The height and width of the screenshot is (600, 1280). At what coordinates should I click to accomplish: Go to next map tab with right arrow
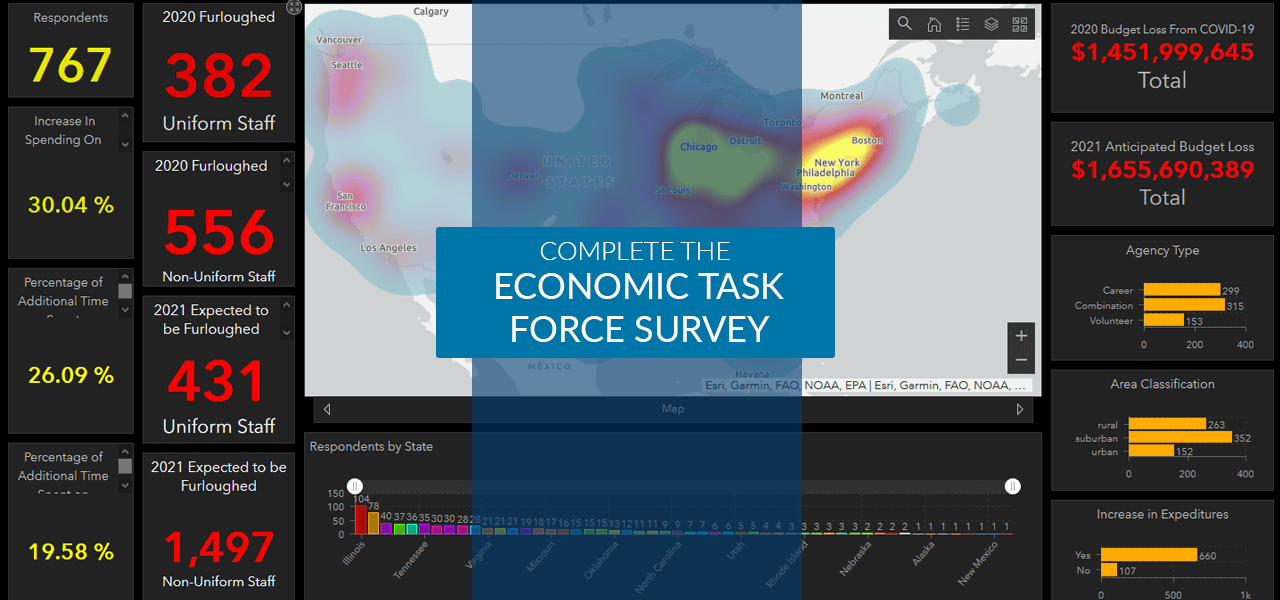[1020, 409]
